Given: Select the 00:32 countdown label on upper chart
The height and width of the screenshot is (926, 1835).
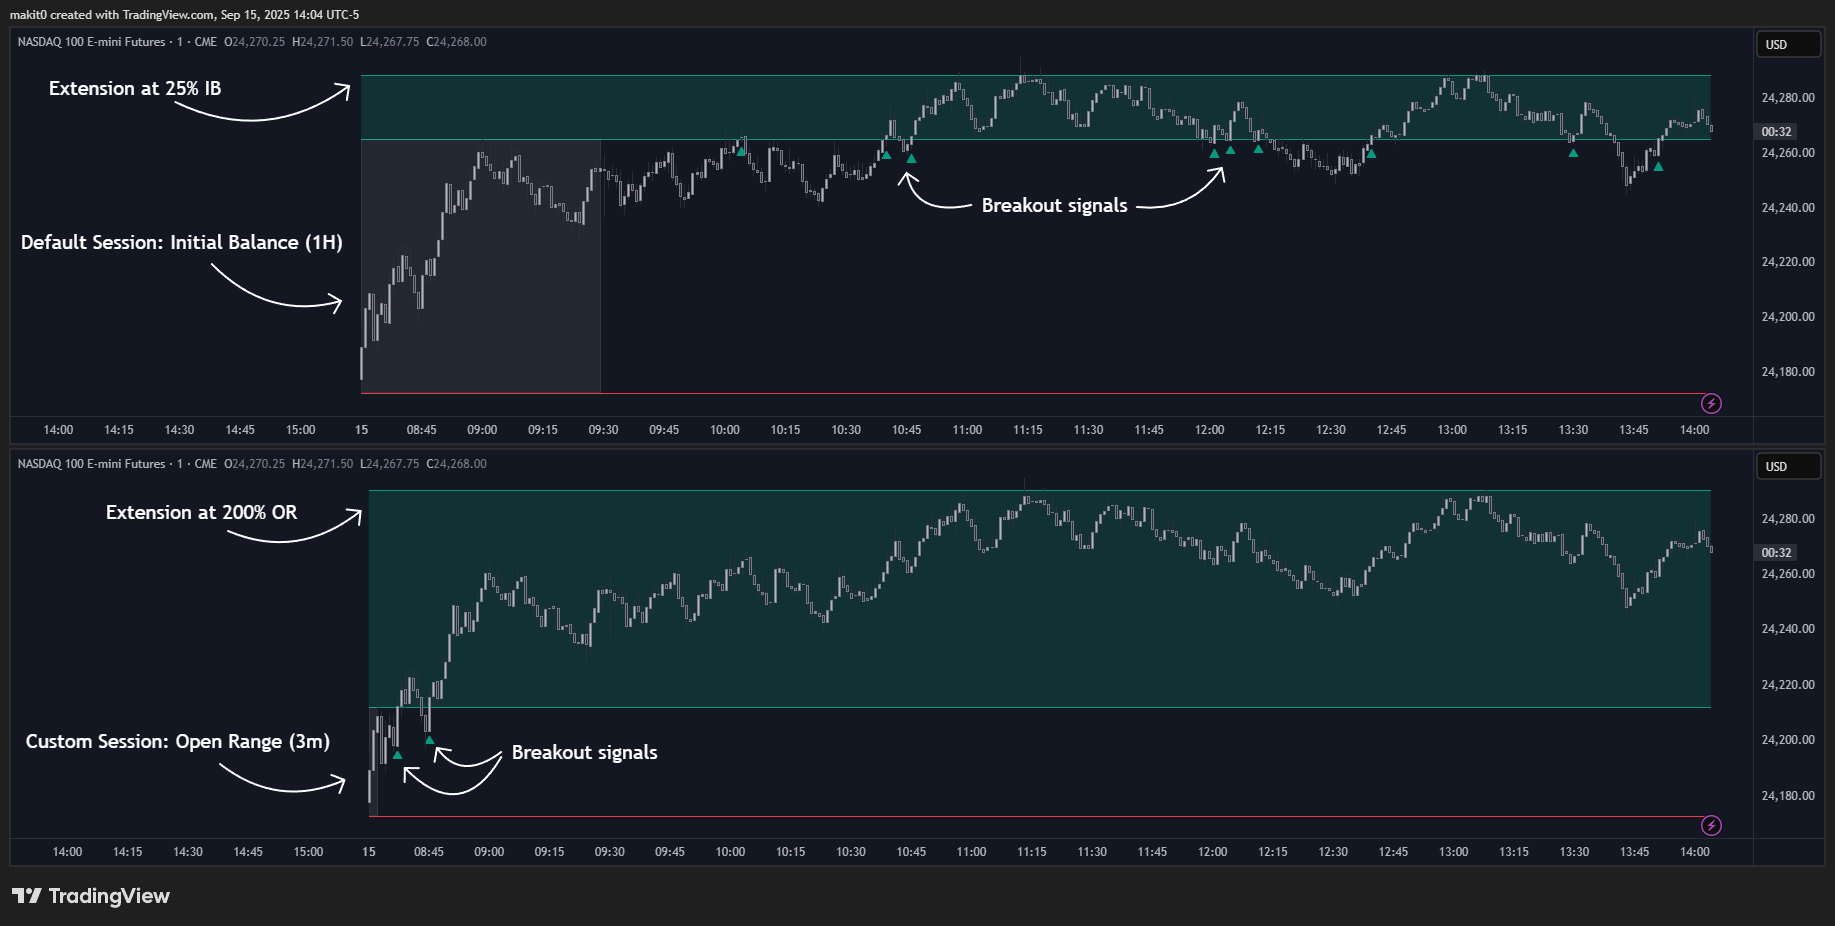Looking at the screenshot, I should coord(1776,132).
